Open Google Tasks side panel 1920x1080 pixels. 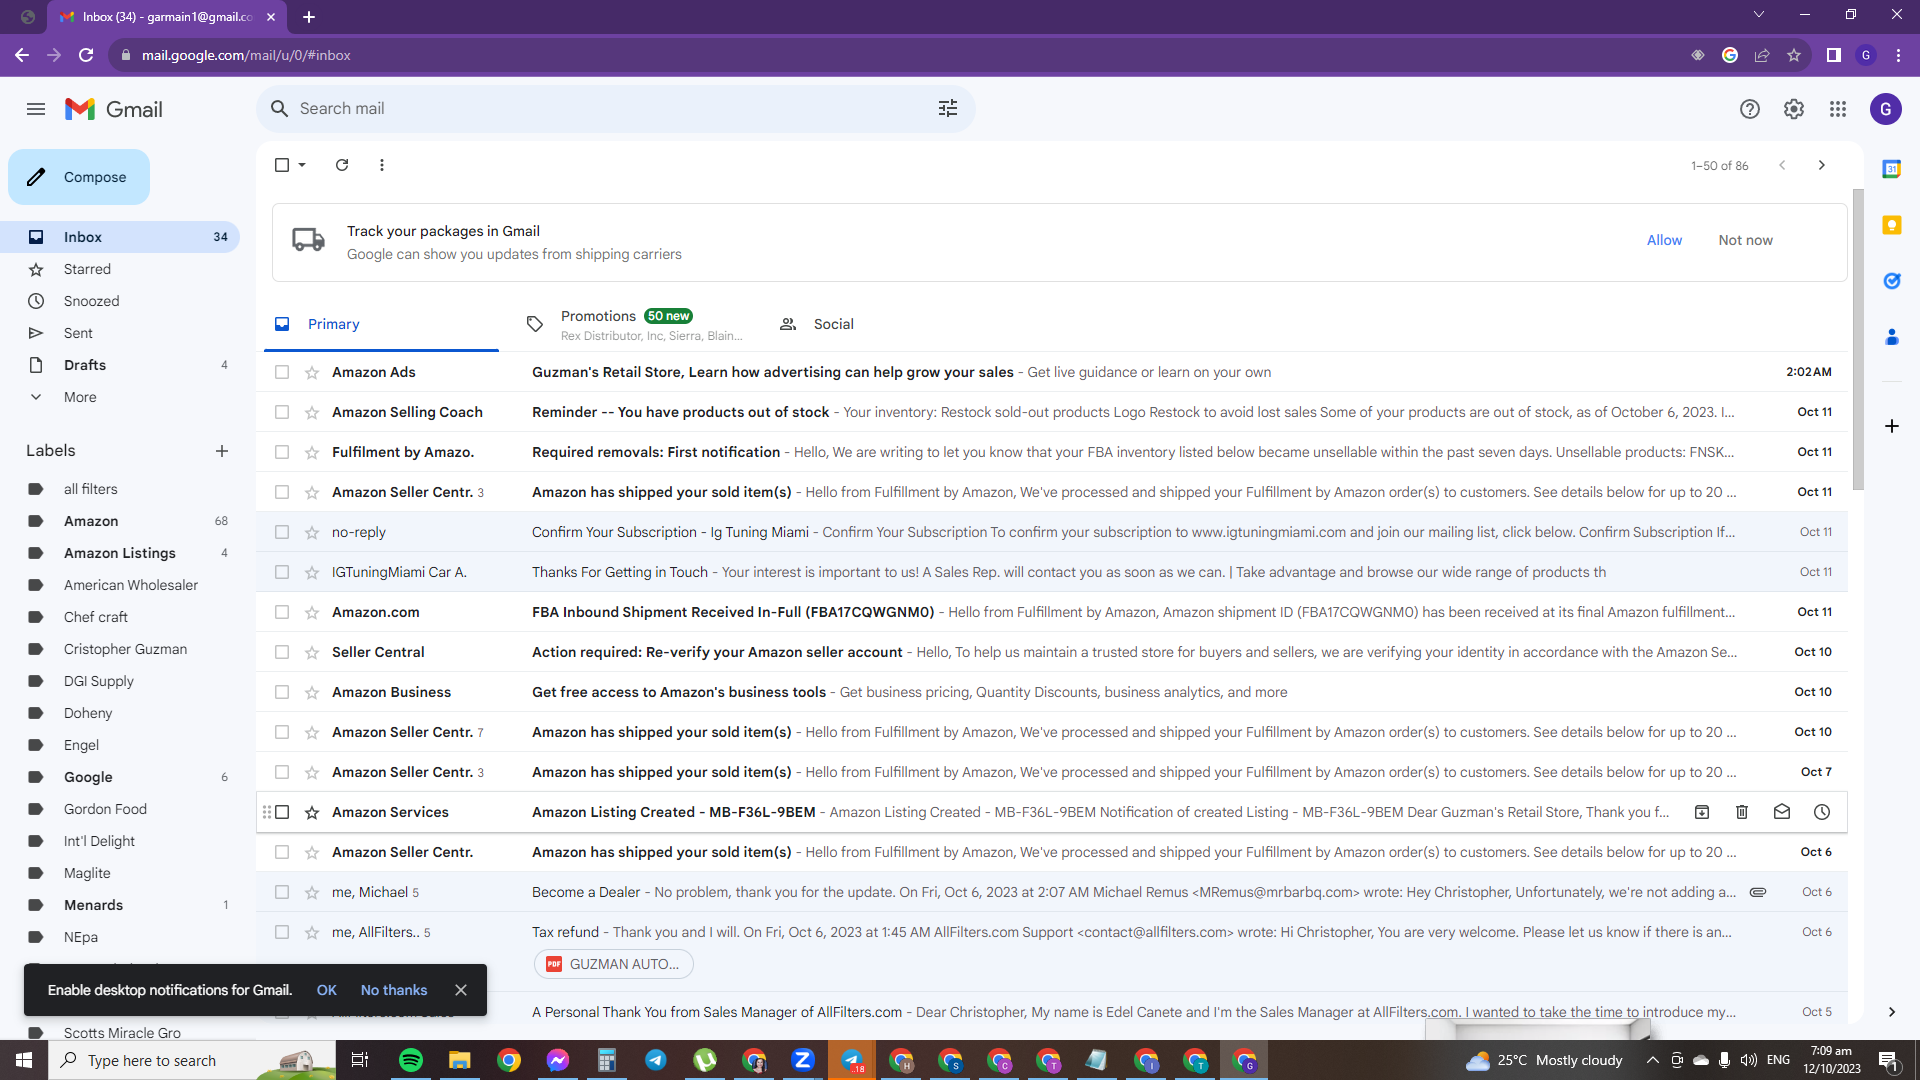point(1892,281)
